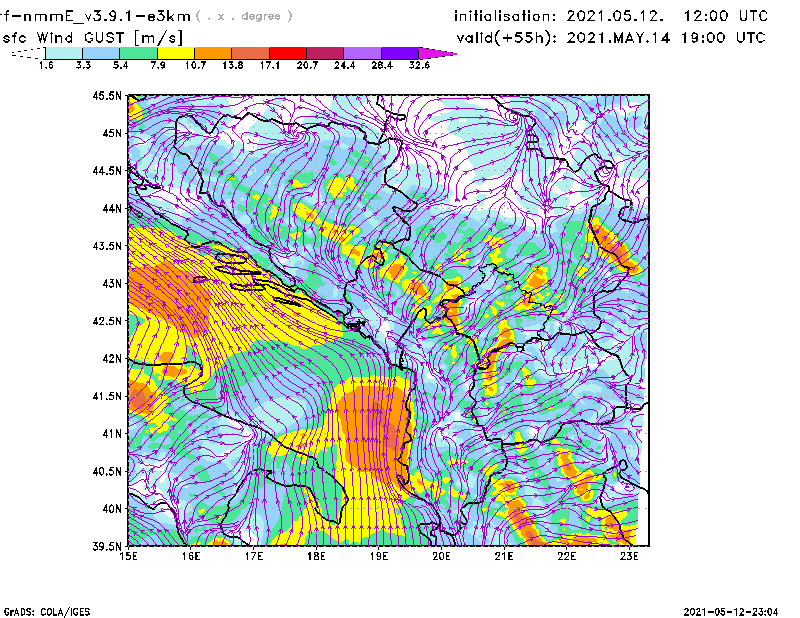Select the yellow legend swatch after 7.9

(176, 53)
